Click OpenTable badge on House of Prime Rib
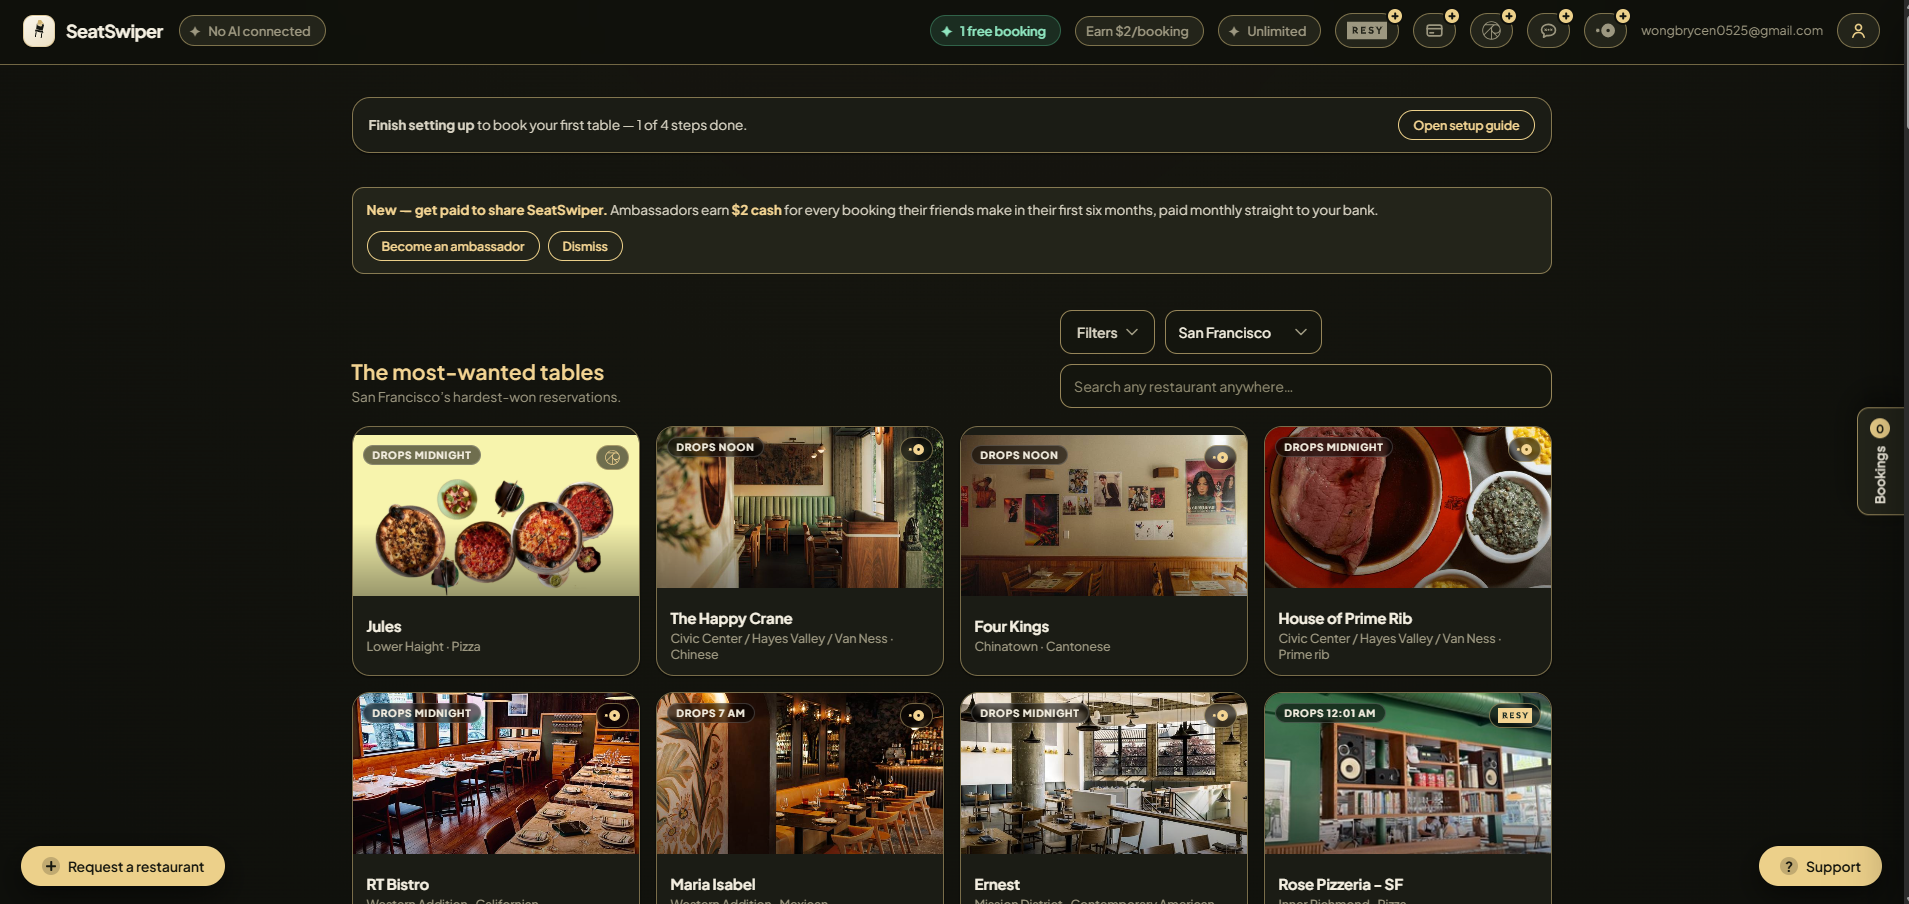Screen dimensions: 1909x904 (x=1524, y=449)
